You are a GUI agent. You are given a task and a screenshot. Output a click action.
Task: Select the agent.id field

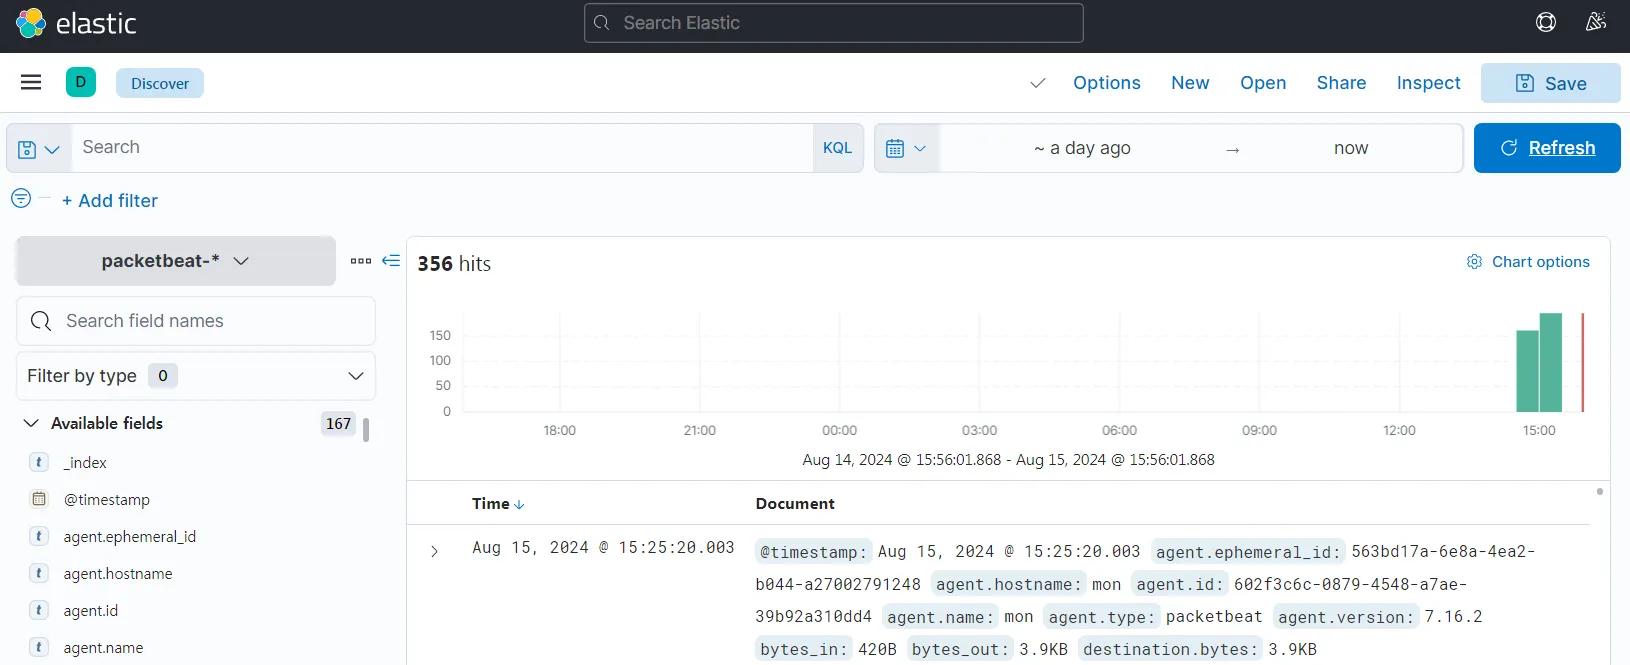(x=91, y=610)
